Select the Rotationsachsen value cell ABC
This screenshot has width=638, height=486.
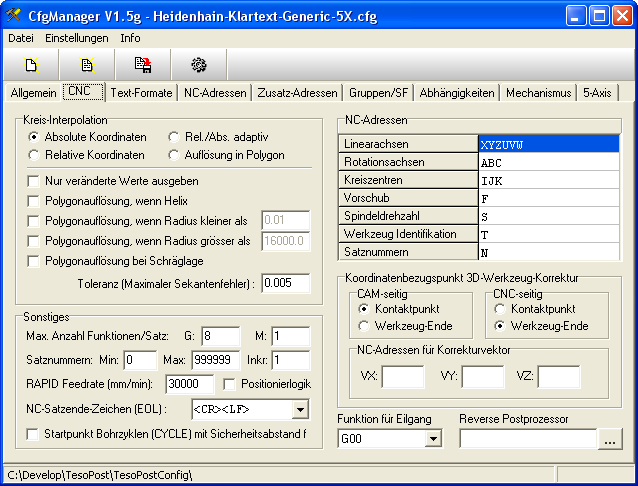pos(548,162)
